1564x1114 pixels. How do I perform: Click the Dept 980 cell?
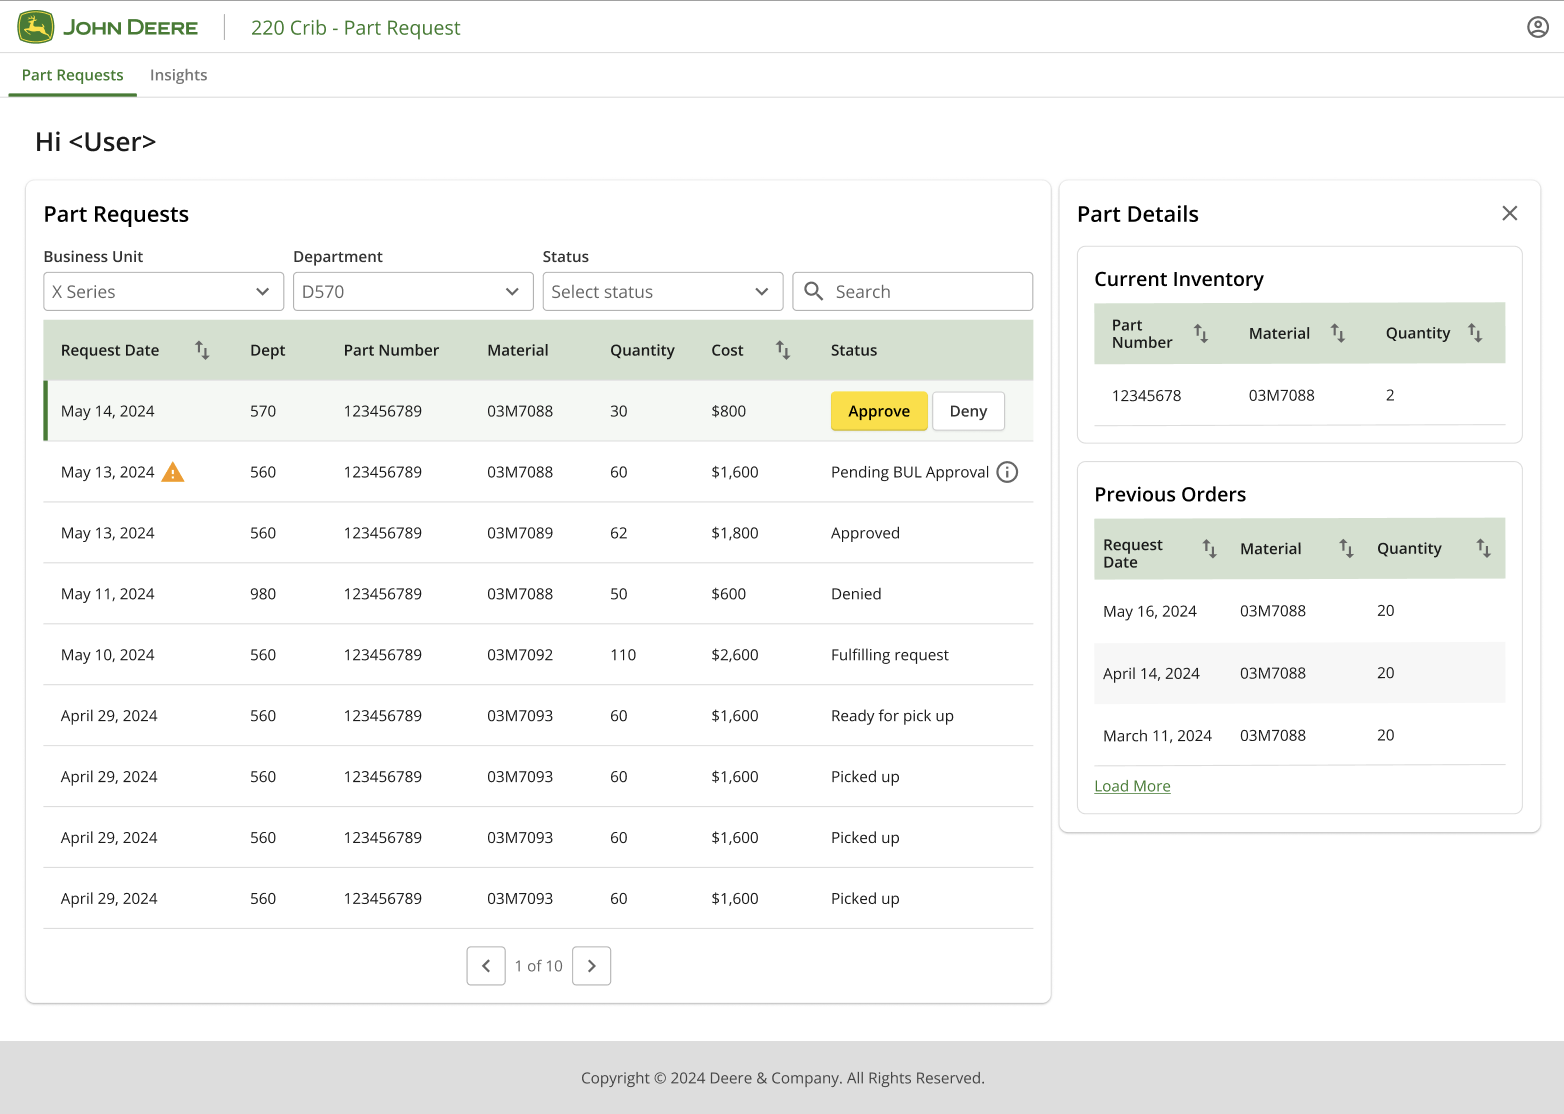coord(263,594)
